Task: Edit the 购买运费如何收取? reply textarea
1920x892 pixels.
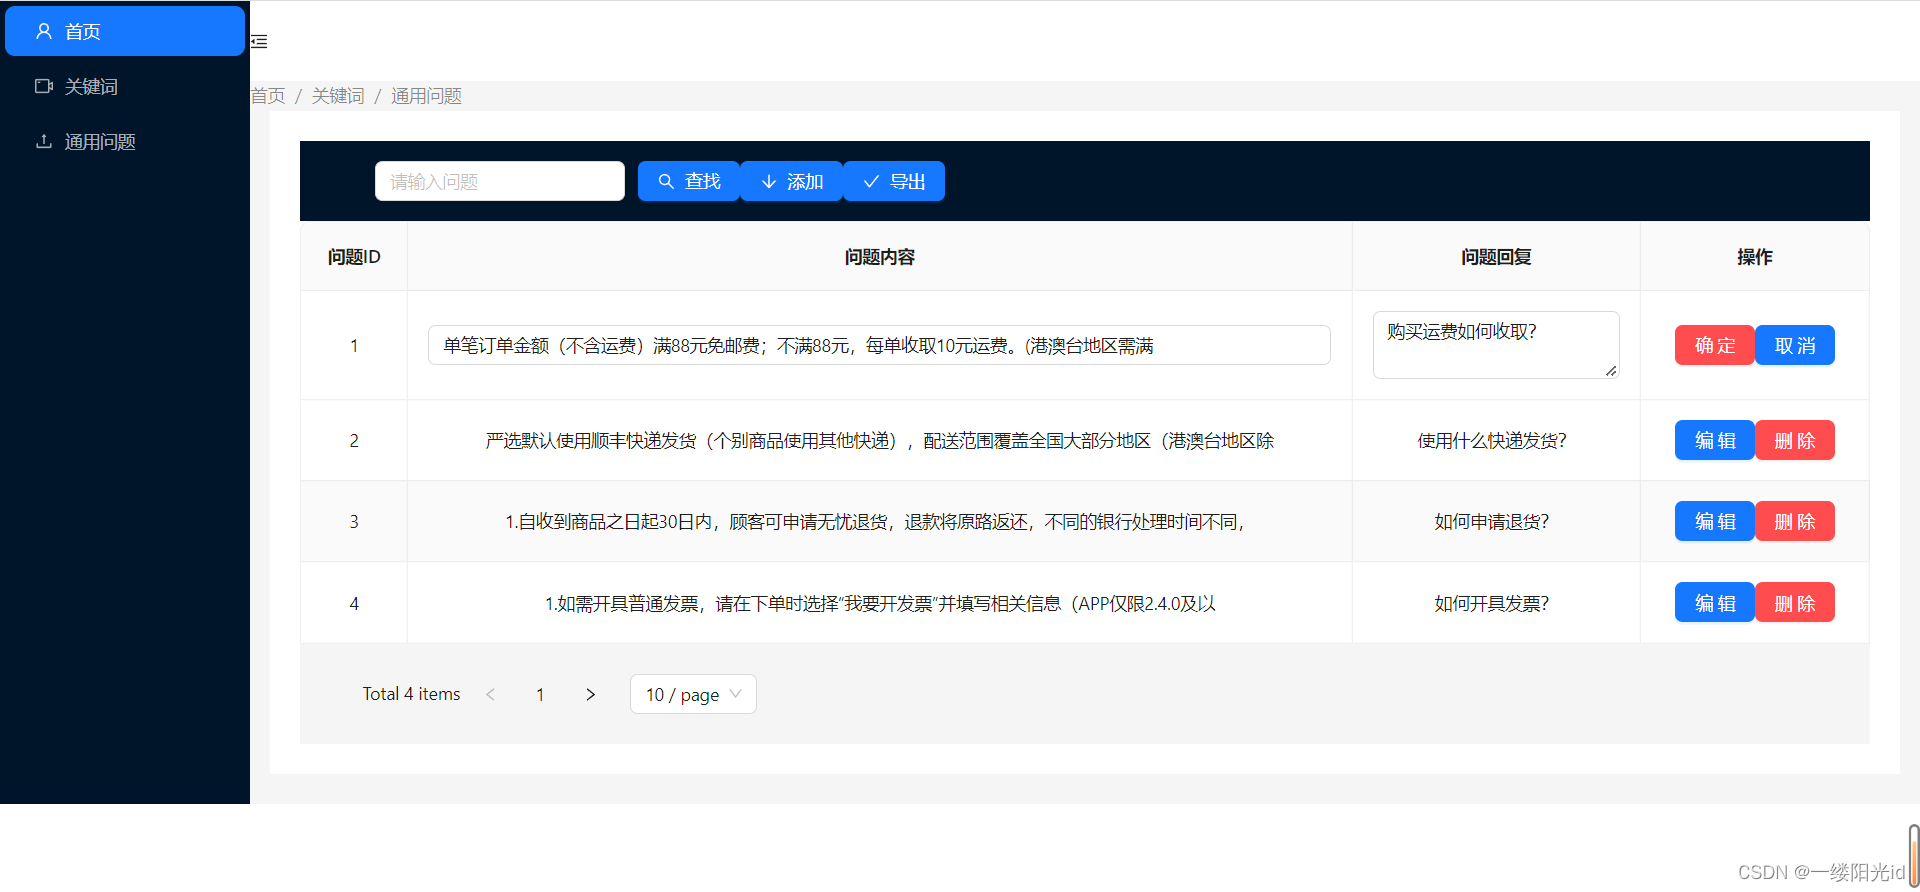Action: tap(1496, 345)
